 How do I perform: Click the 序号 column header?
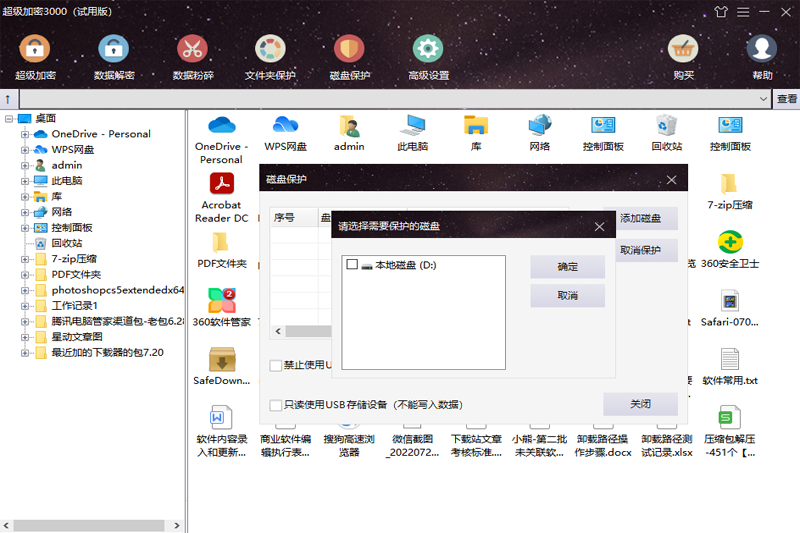[294, 218]
